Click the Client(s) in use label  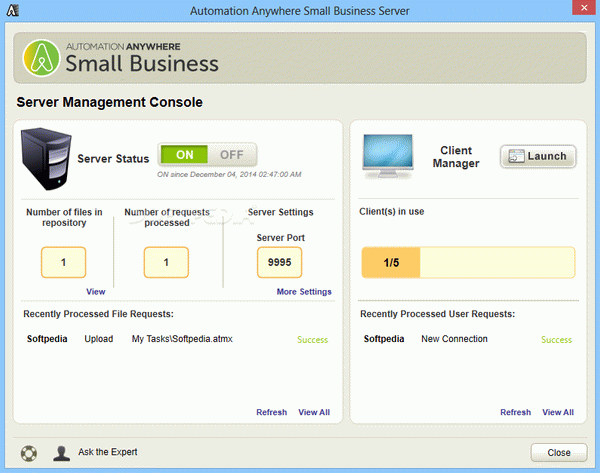click(391, 212)
